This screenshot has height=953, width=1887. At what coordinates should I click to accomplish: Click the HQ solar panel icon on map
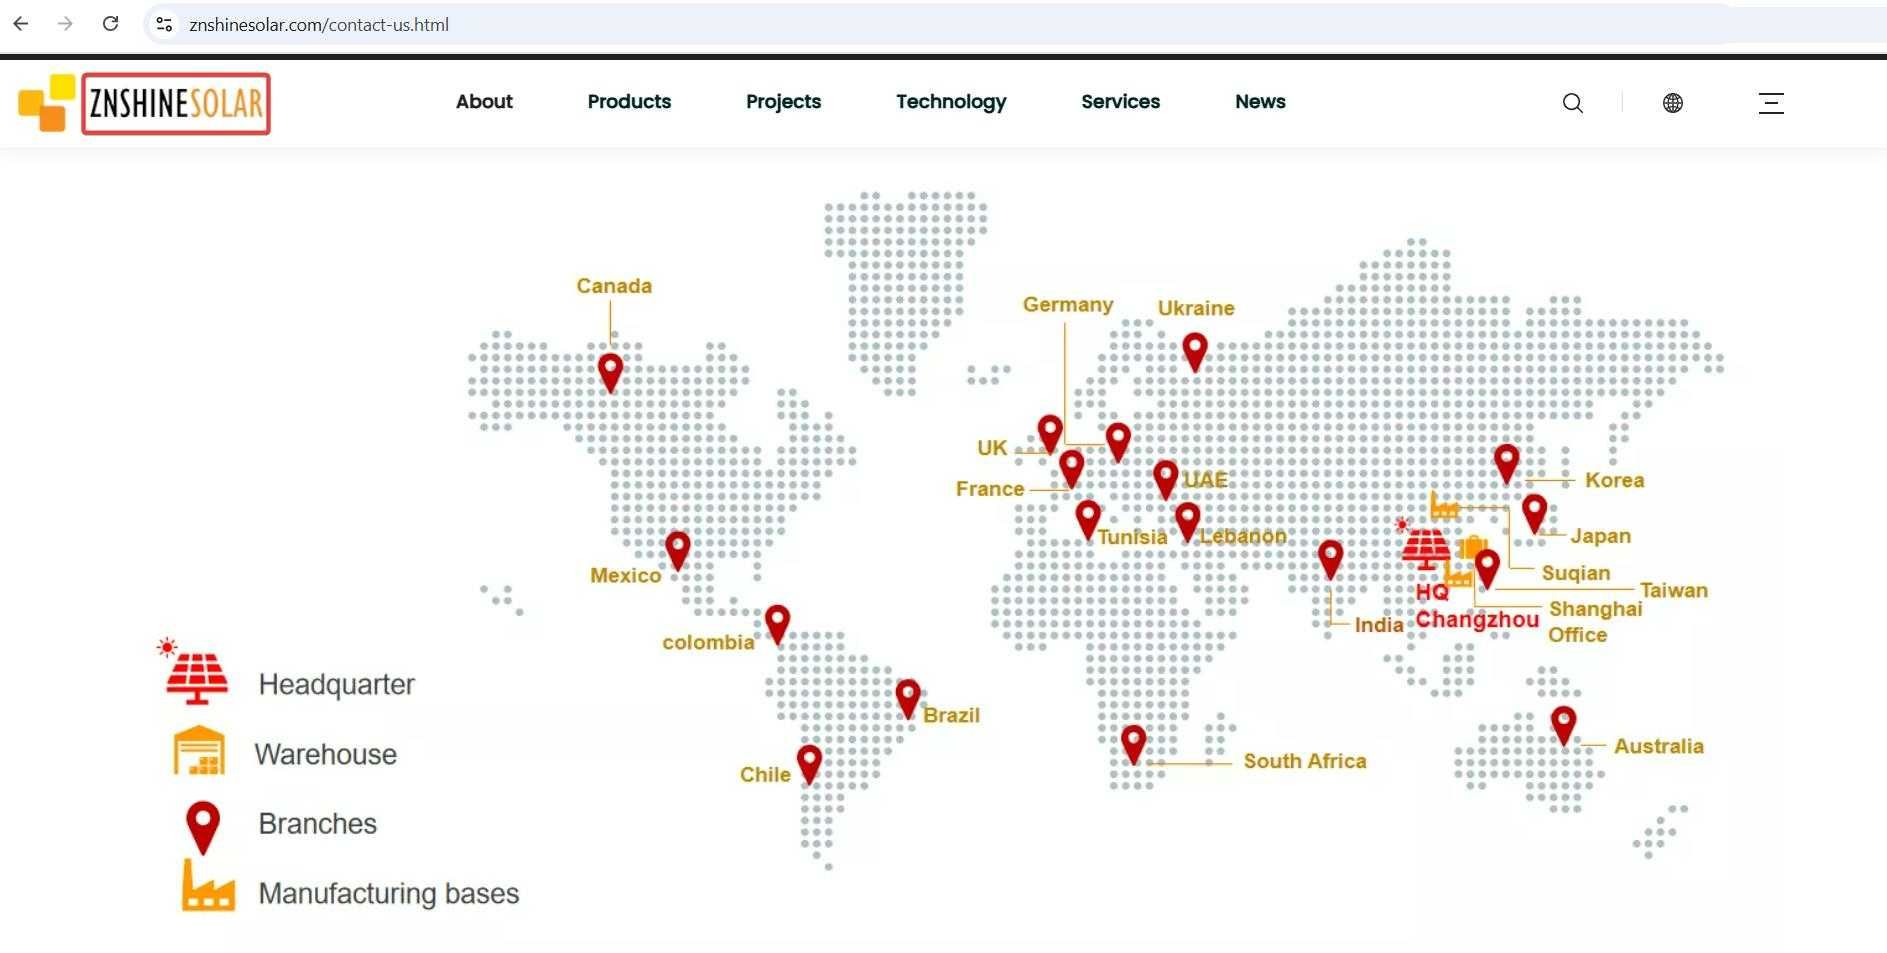1424,546
